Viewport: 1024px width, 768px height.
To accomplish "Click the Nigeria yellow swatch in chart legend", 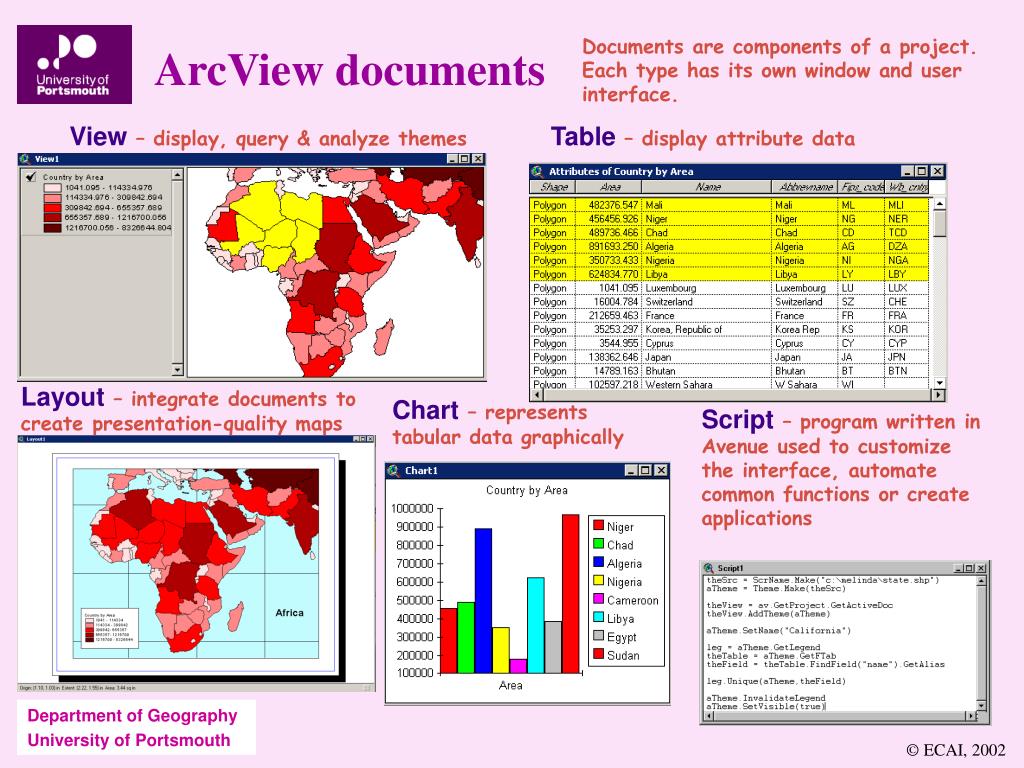I will pos(598,580).
